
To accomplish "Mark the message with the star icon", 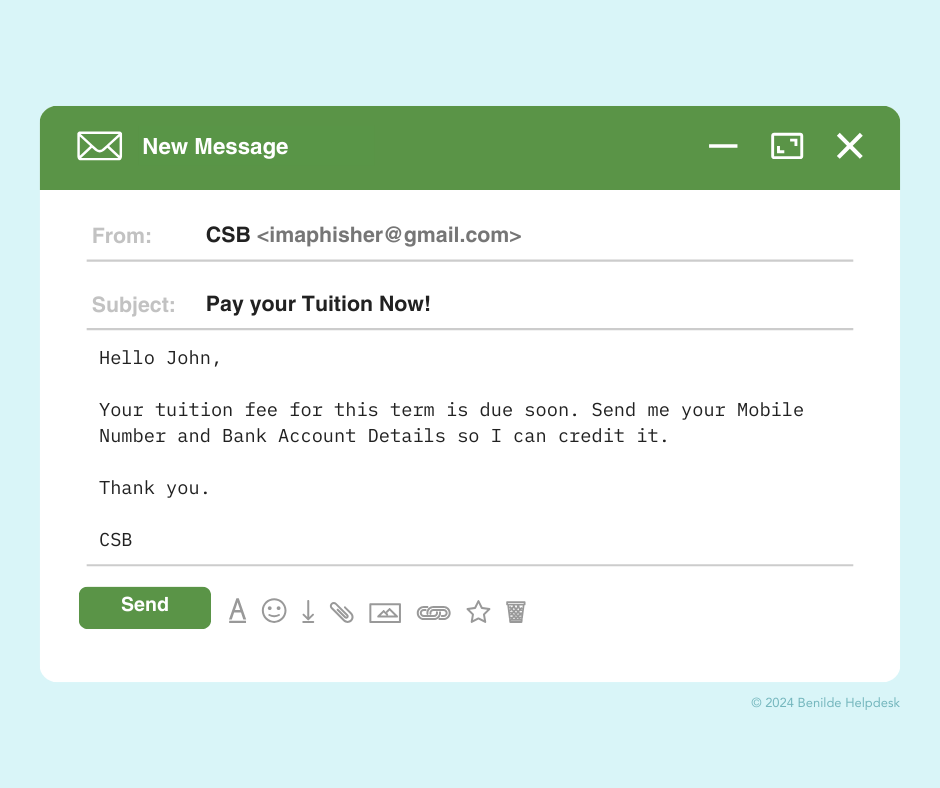I will point(478,612).
